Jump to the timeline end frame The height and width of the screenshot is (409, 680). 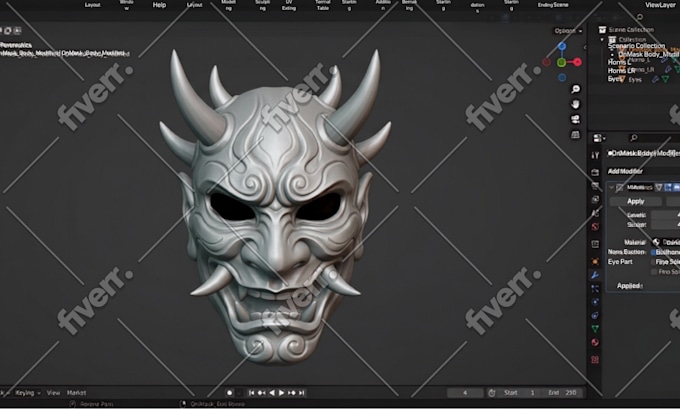pyautogui.click(x=301, y=393)
